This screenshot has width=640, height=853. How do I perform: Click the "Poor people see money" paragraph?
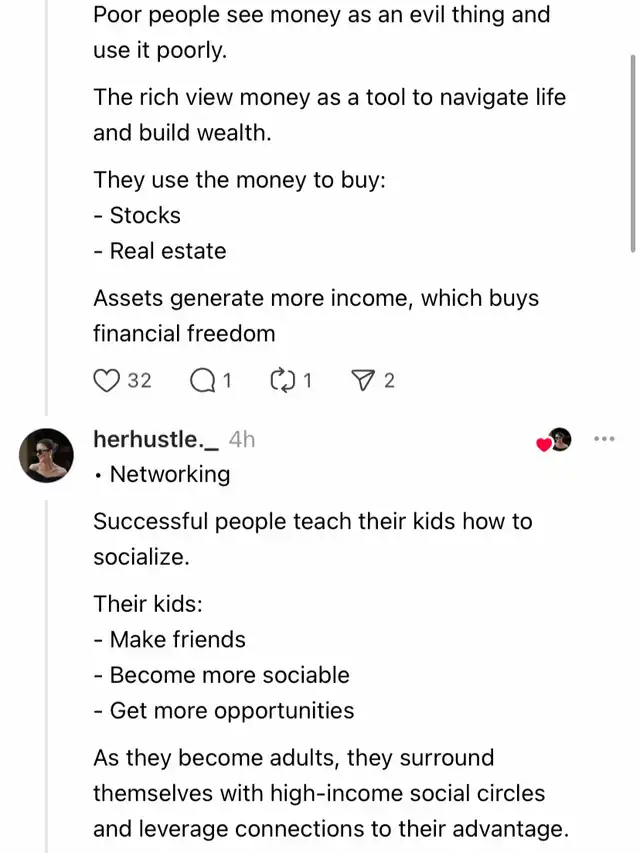[x=321, y=32]
